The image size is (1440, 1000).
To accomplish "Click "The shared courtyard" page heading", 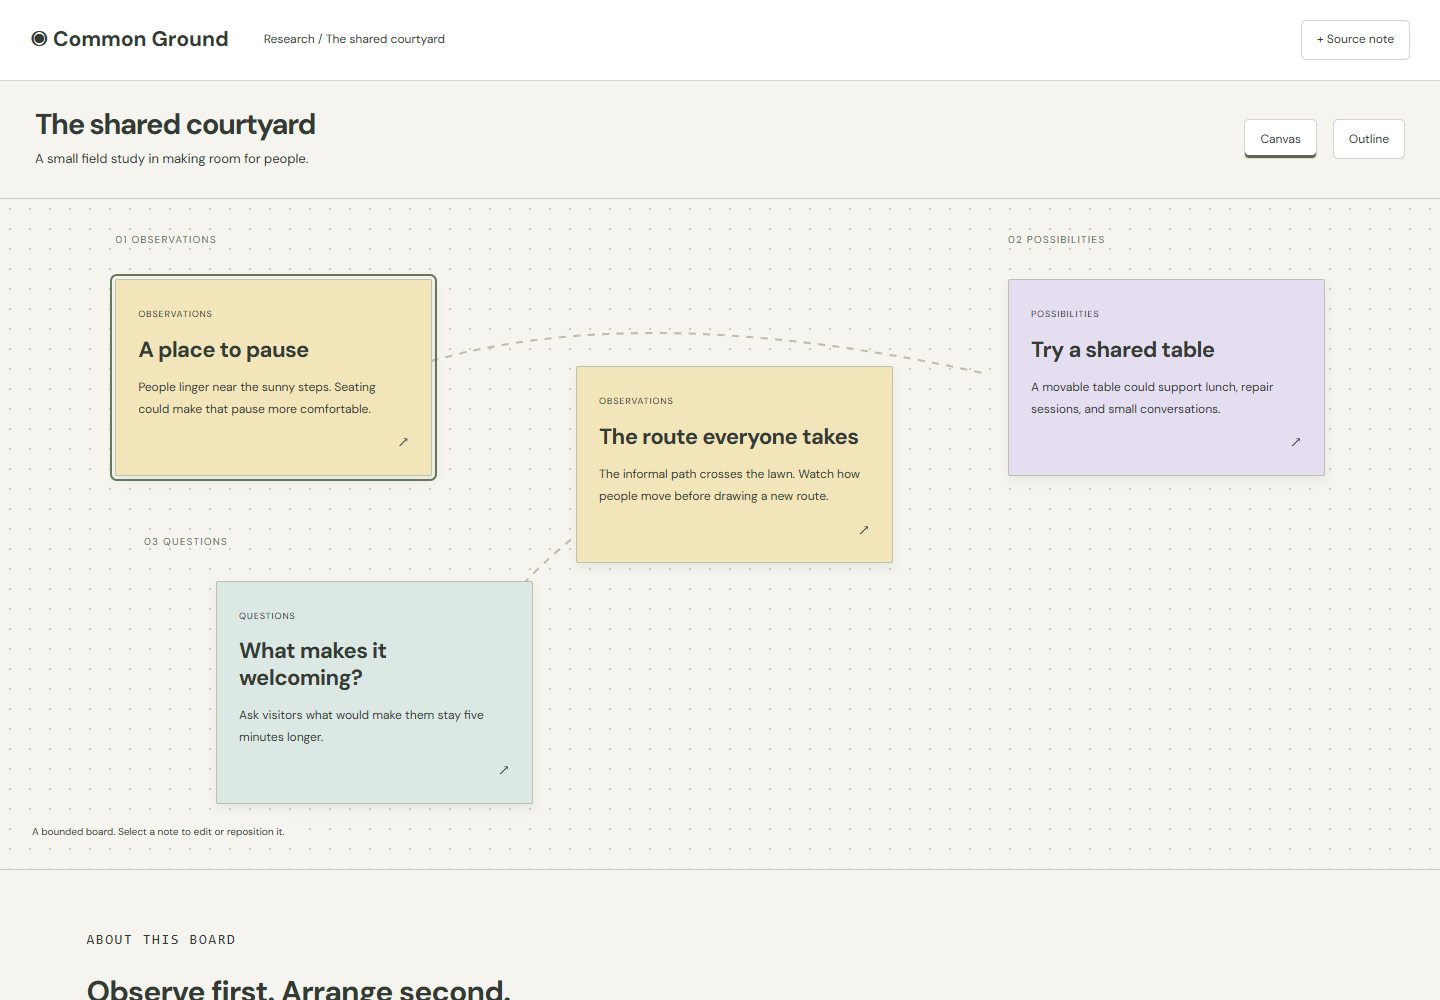I will pos(176,124).
